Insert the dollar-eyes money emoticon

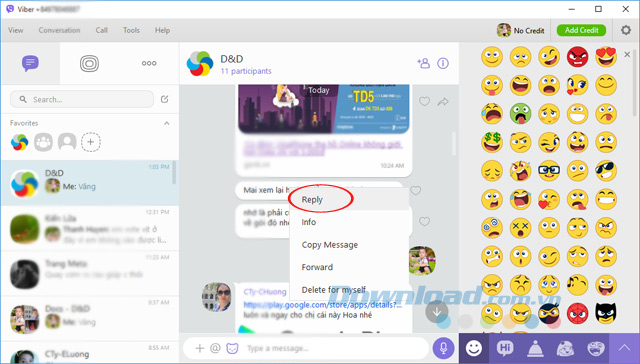492,142
